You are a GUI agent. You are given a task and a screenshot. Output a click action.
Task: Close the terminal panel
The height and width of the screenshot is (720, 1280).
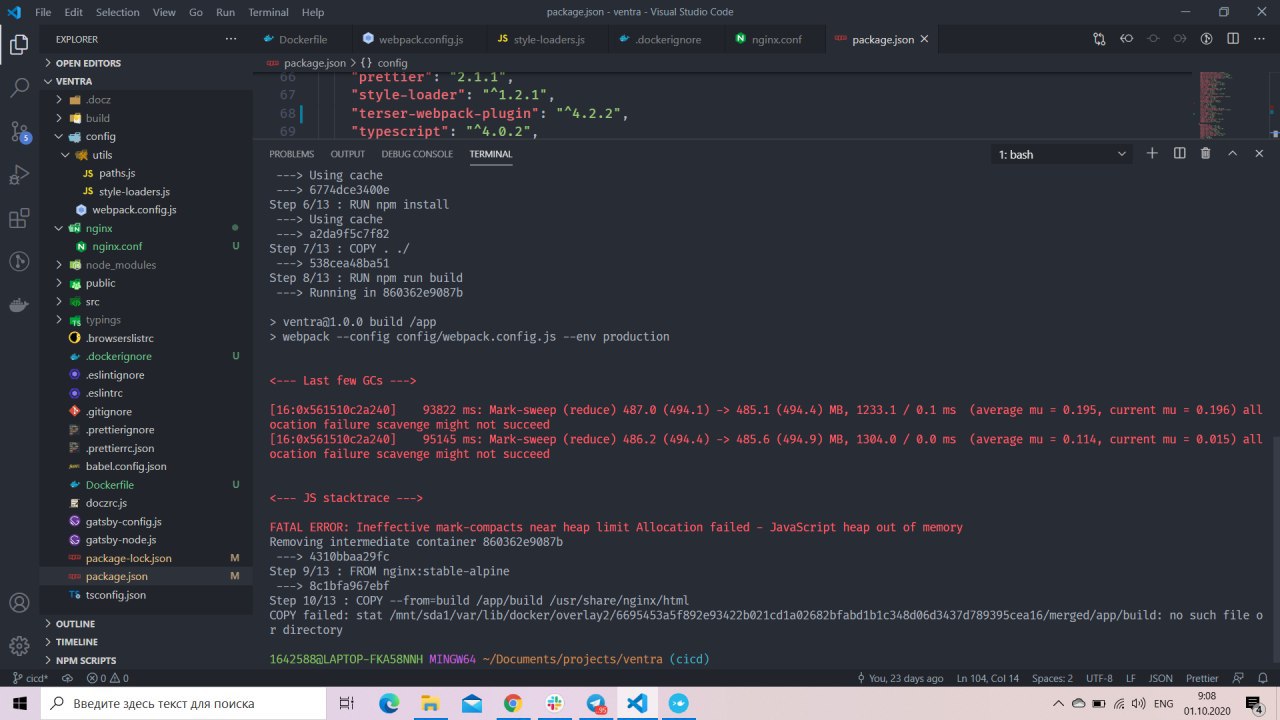coord(1259,153)
